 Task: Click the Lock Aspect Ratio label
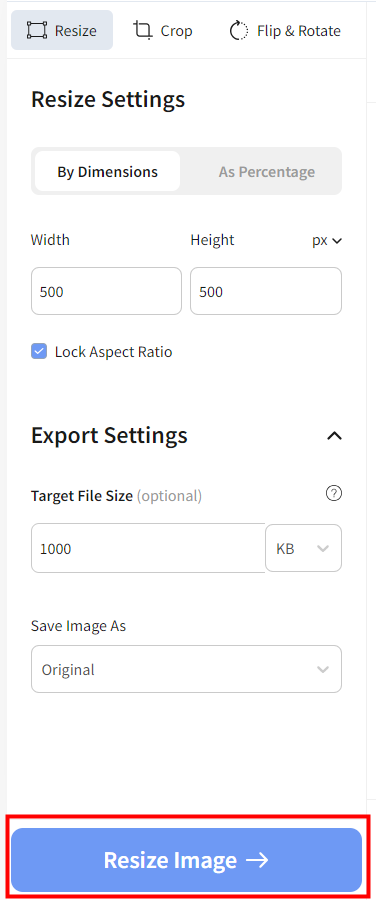pyautogui.click(x=114, y=352)
